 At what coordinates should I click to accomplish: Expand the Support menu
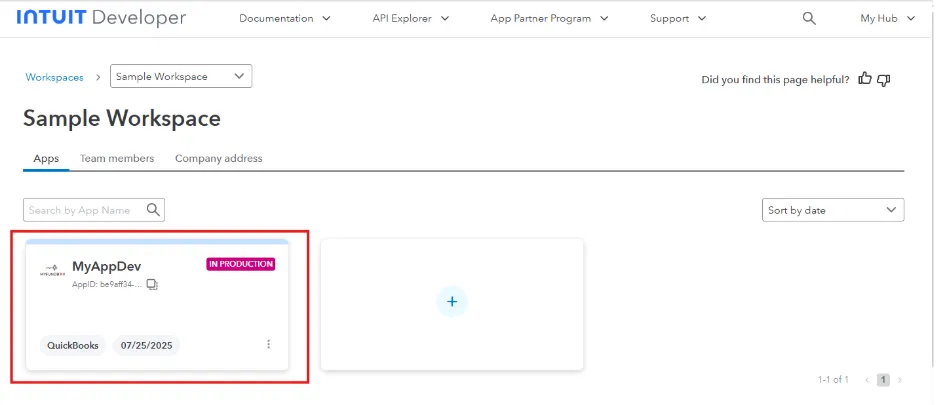pos(678,19)
